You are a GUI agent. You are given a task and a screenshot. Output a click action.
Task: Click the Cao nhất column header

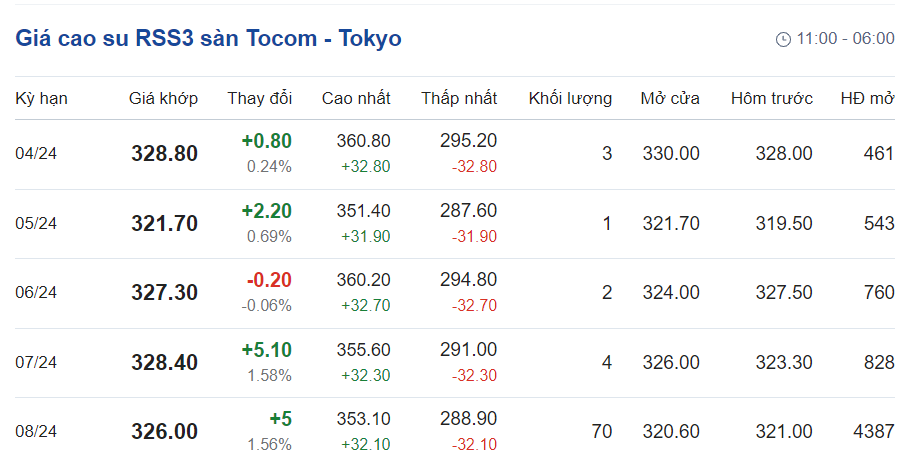[356, 98]
